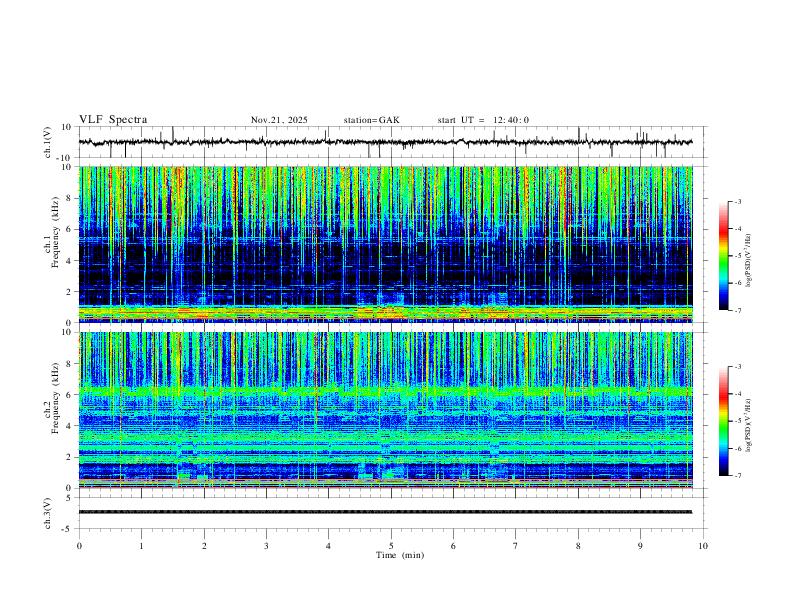Click the ch.1 colorbar "log(PSD)" label

pyautogui.click(x=748, y=261)
